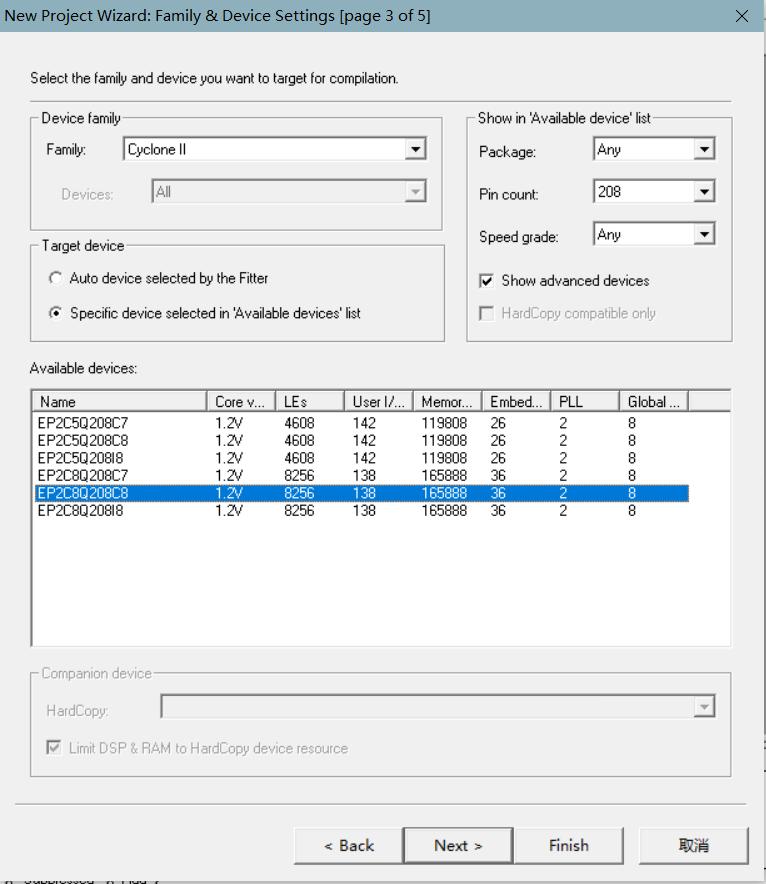Viewport: 766px width, 884px height.
Task: Click LEs value 8256 in EP2C8Q208I8 row
Action: (299, 510)
